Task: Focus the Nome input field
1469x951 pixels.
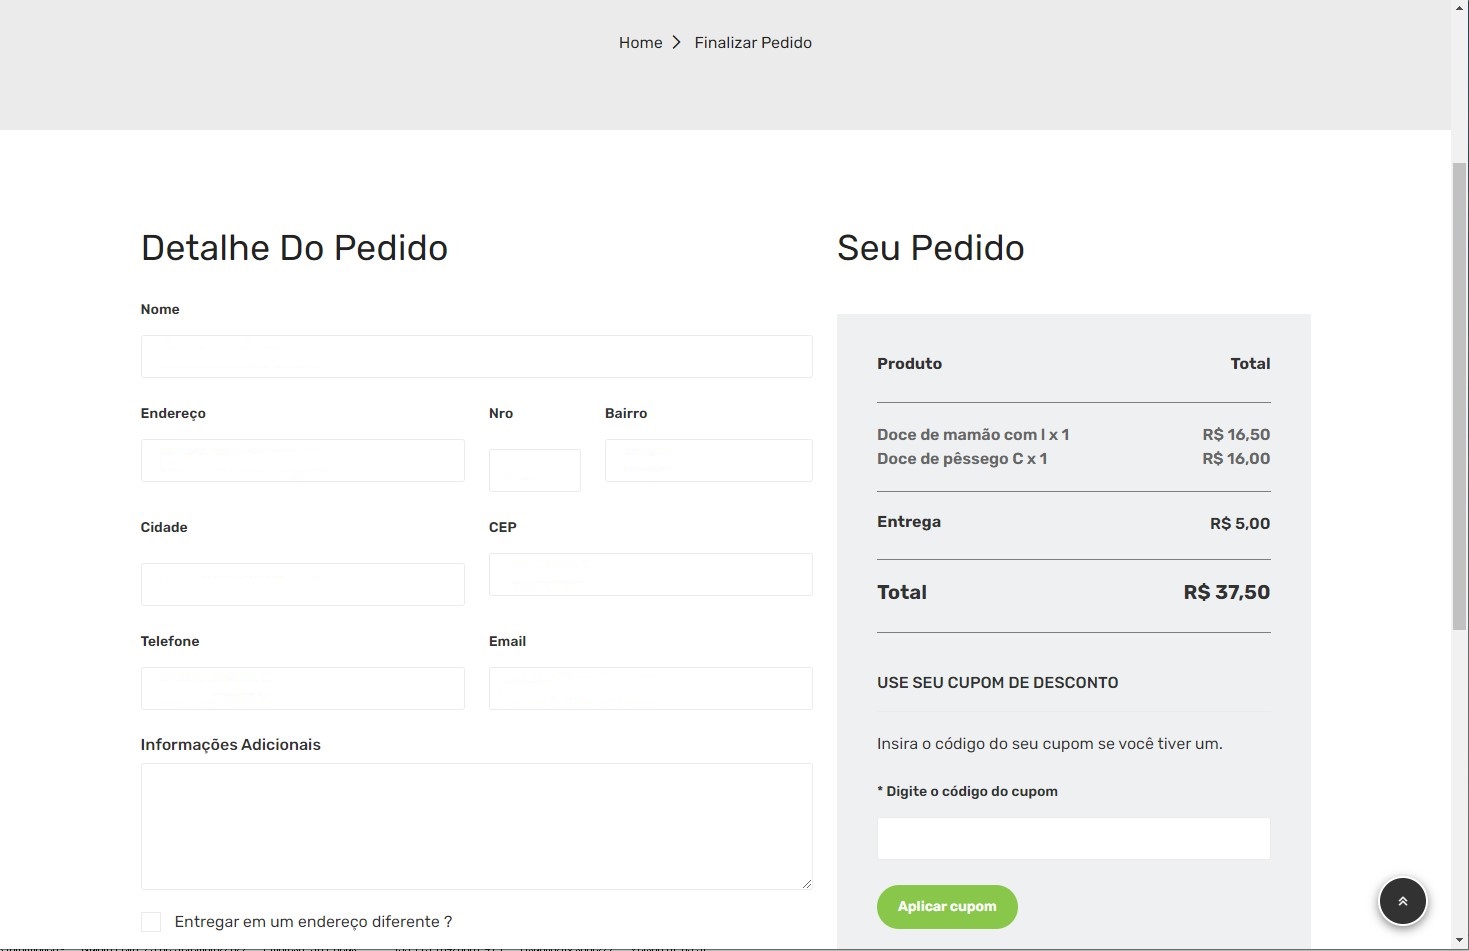Action: point(476,356)
